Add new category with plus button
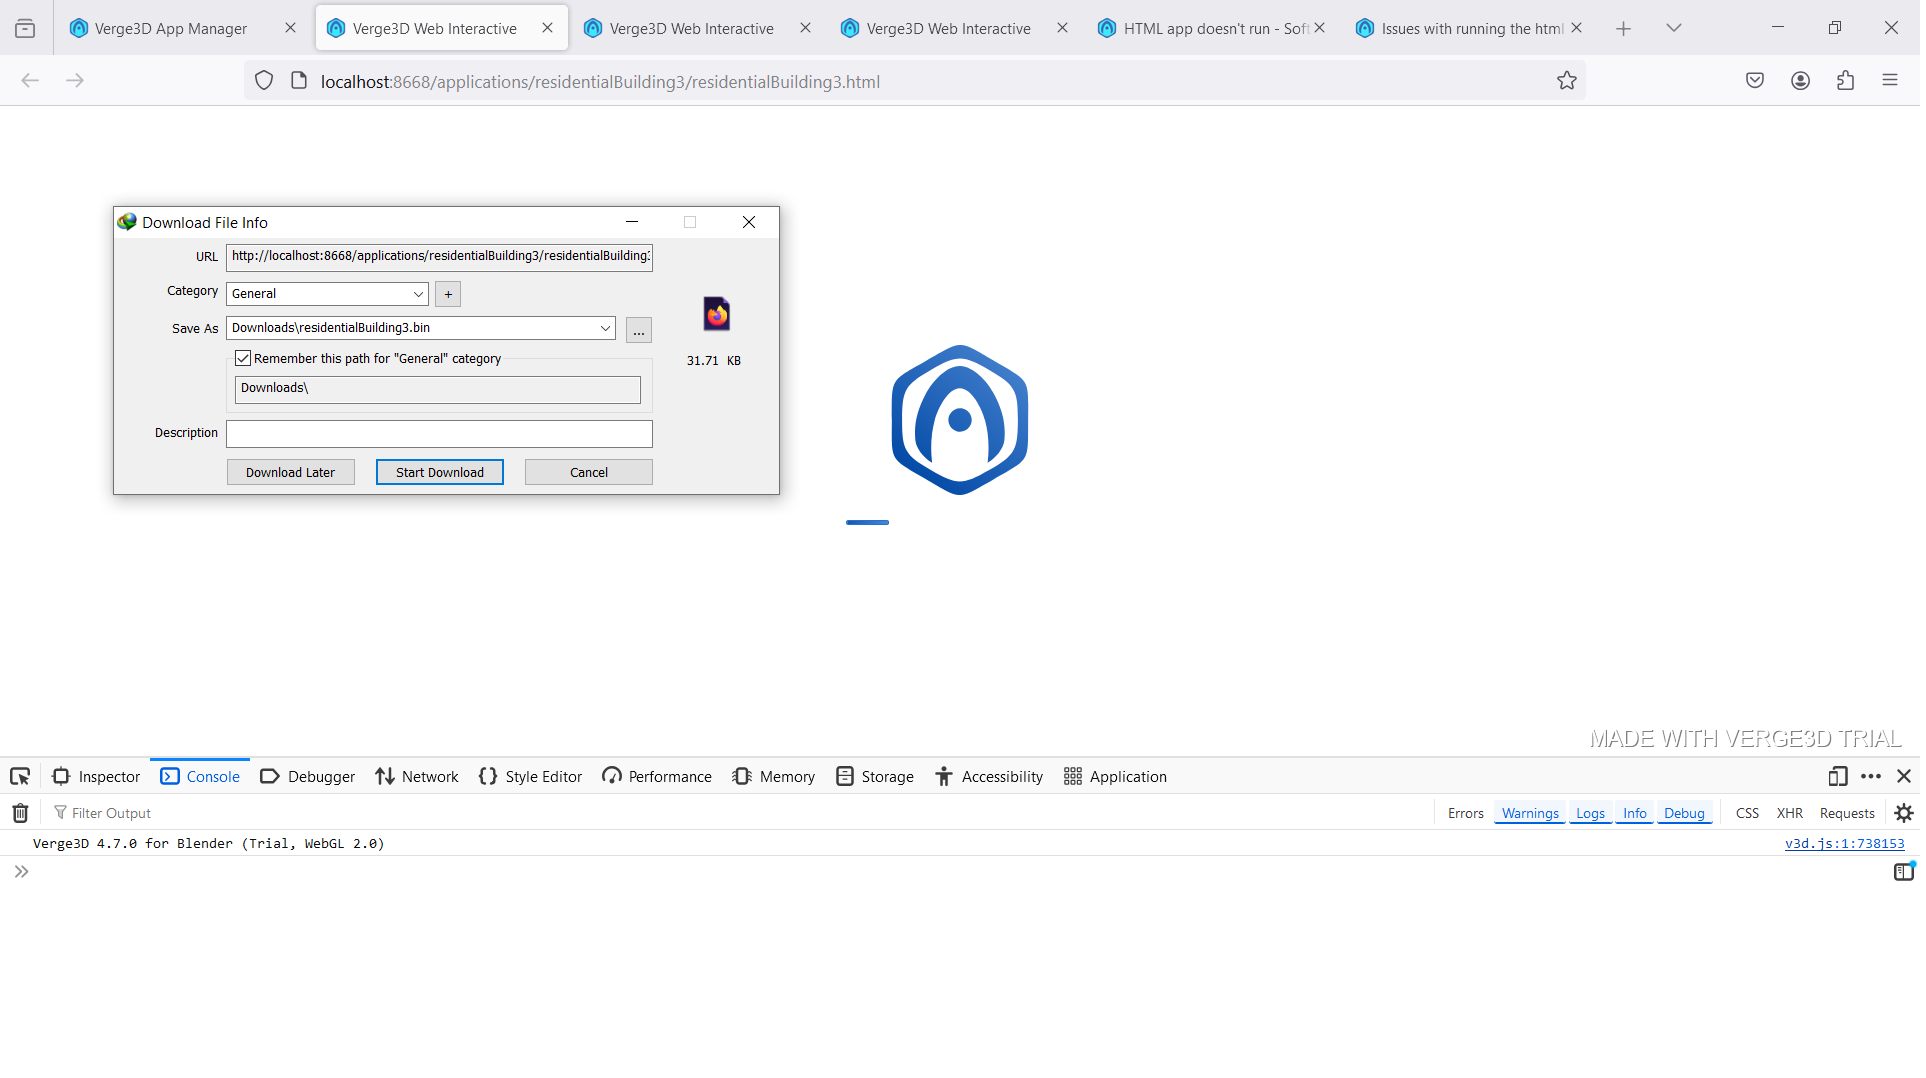The width and height of the screenshot is (1926, 1078). (448, 294)
